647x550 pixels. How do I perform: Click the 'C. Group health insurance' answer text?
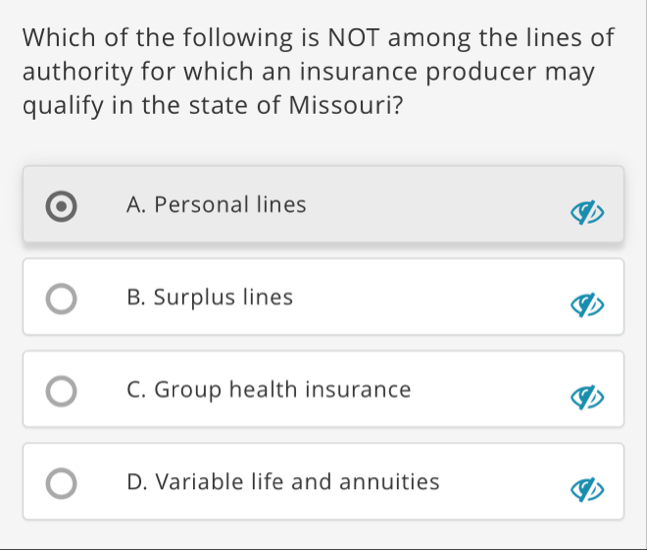point(269,390)
